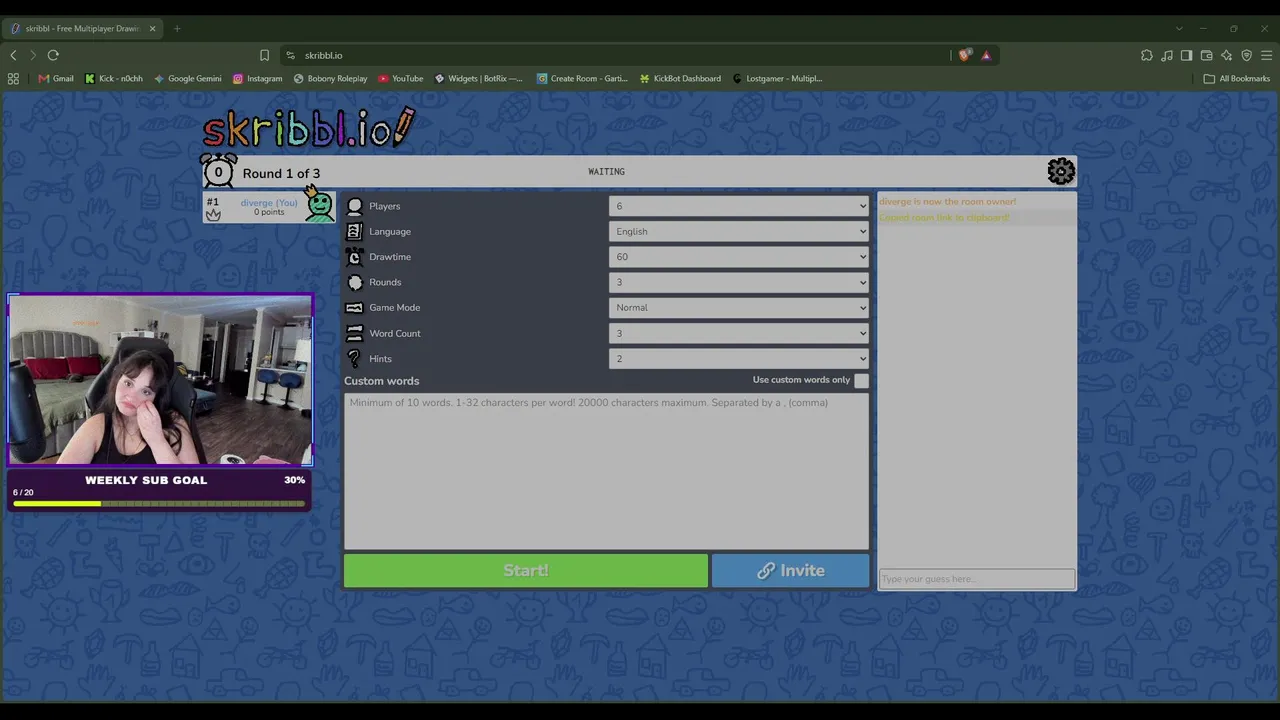This screenshot has height=720, width=1280.
Task: Click the round timer clock icon
Action: click(218, 172)
